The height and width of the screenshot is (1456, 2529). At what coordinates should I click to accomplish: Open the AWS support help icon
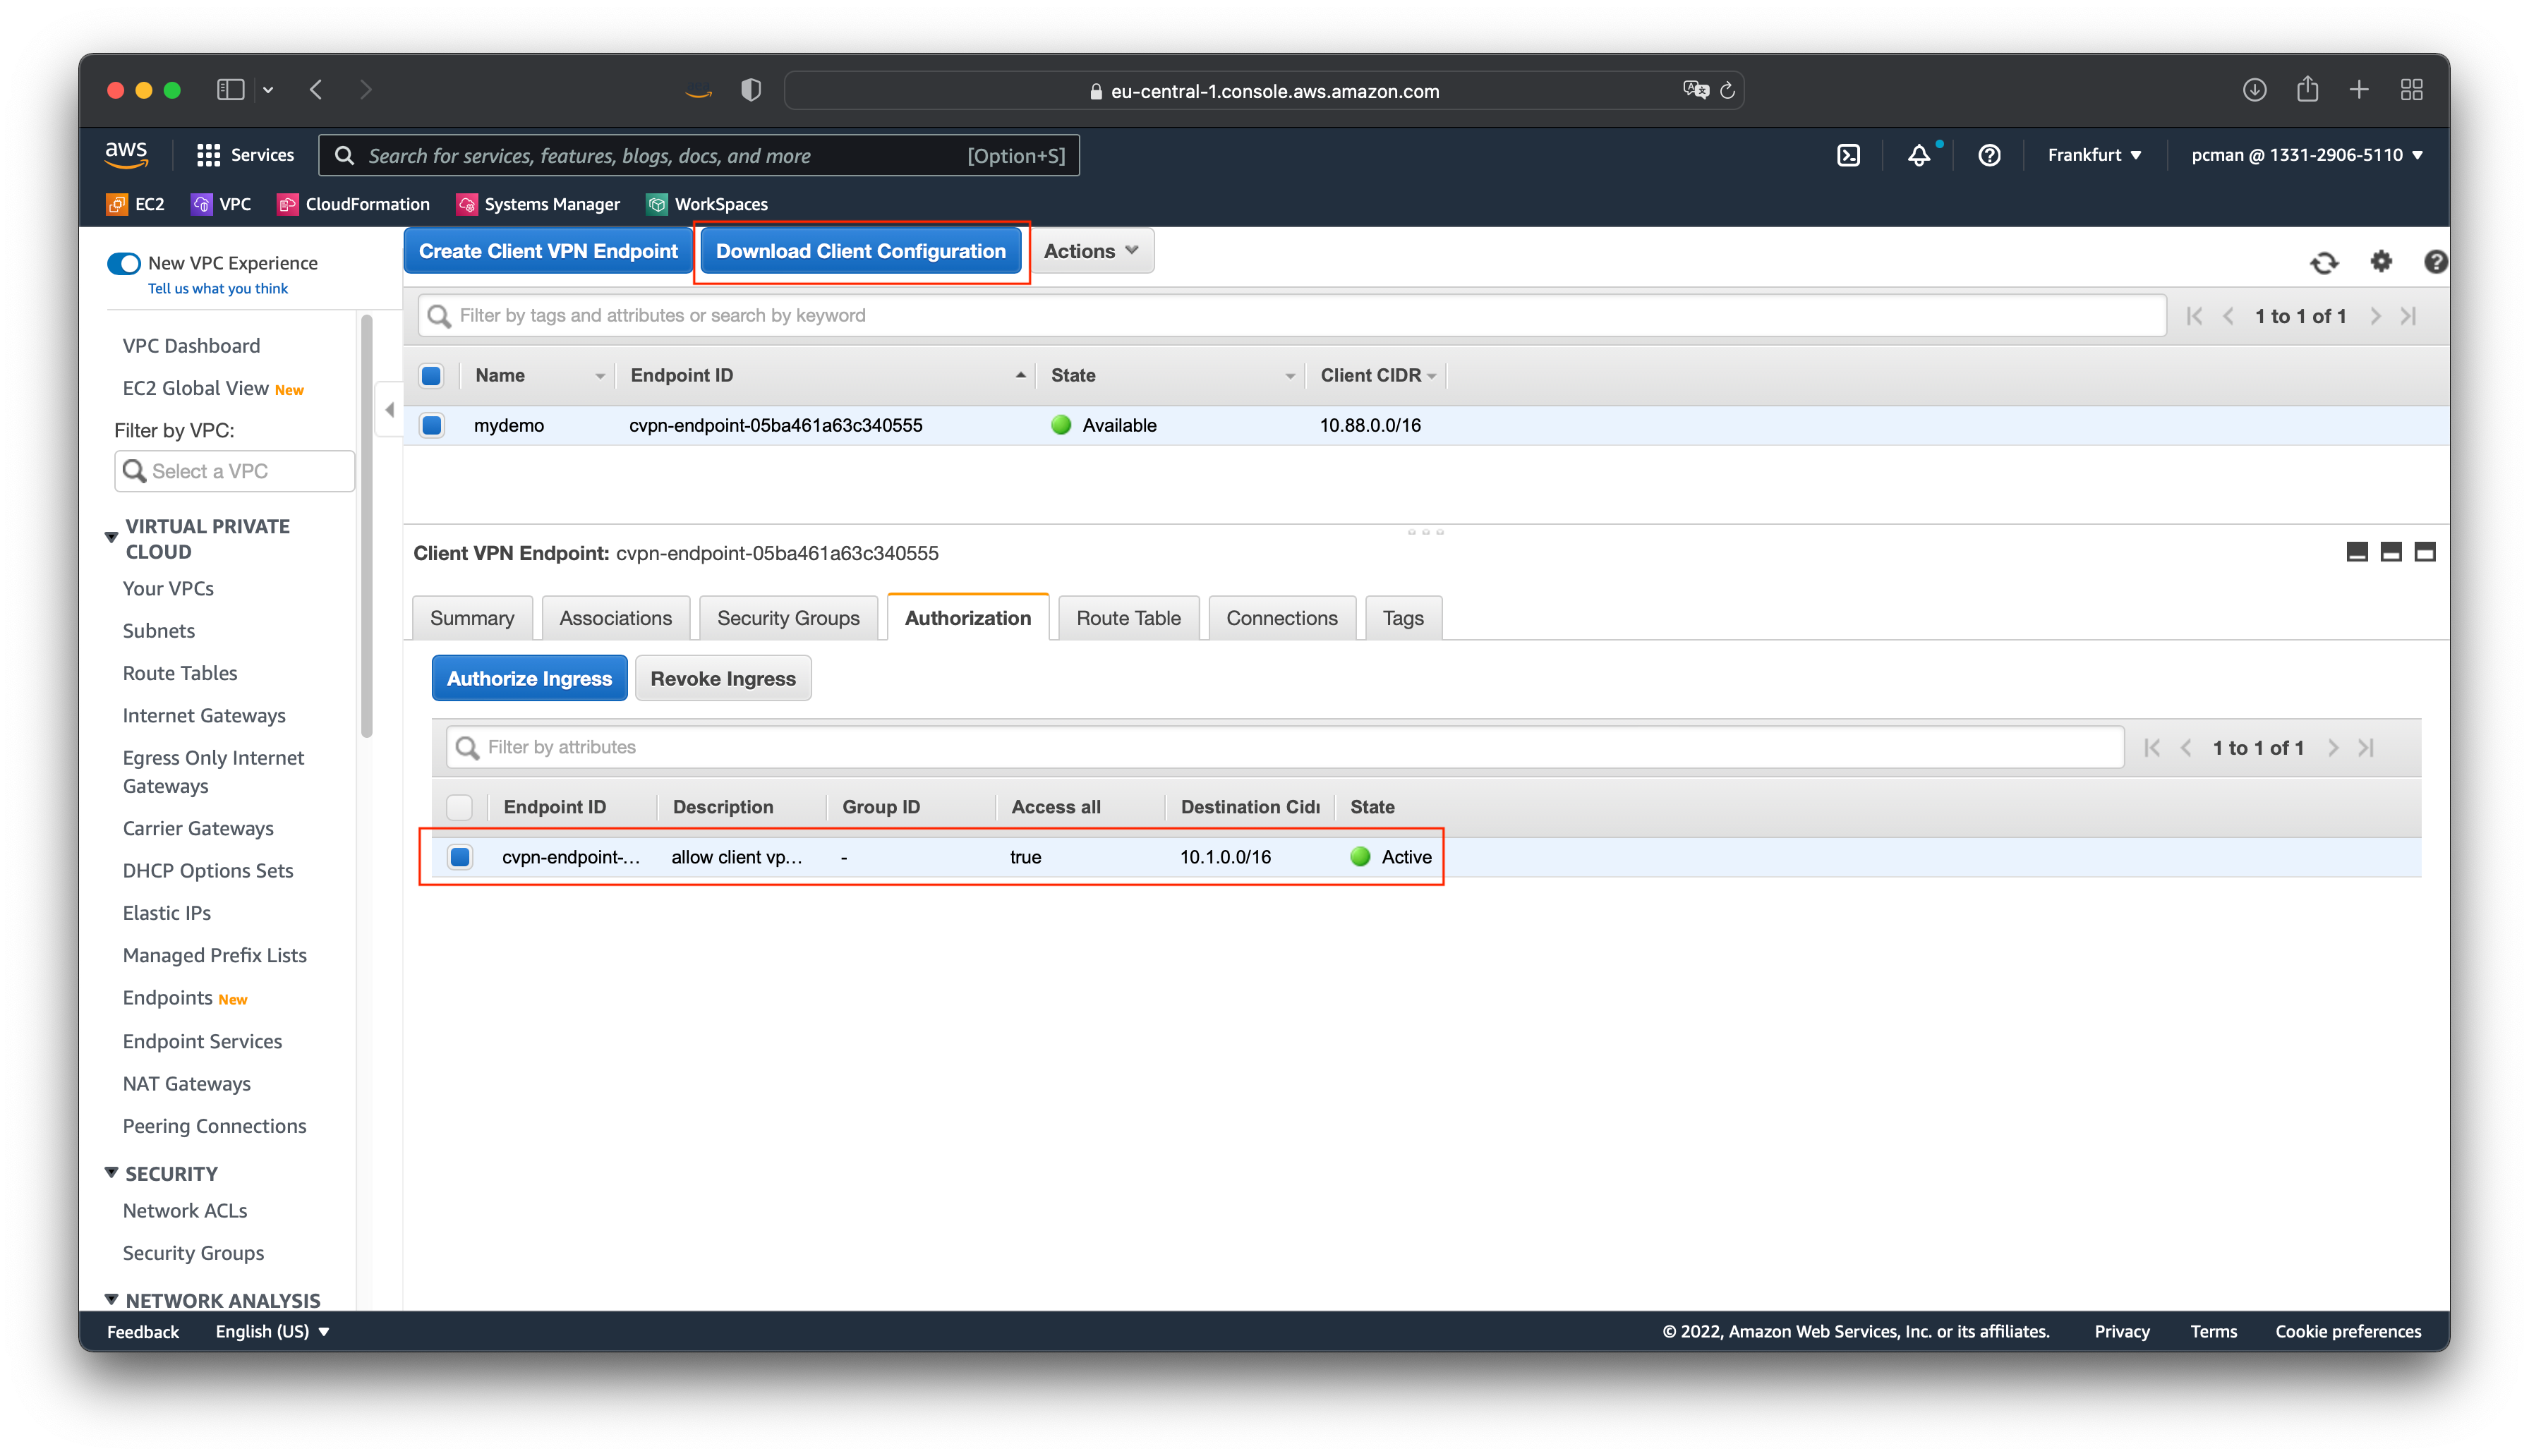(1988, 155)
